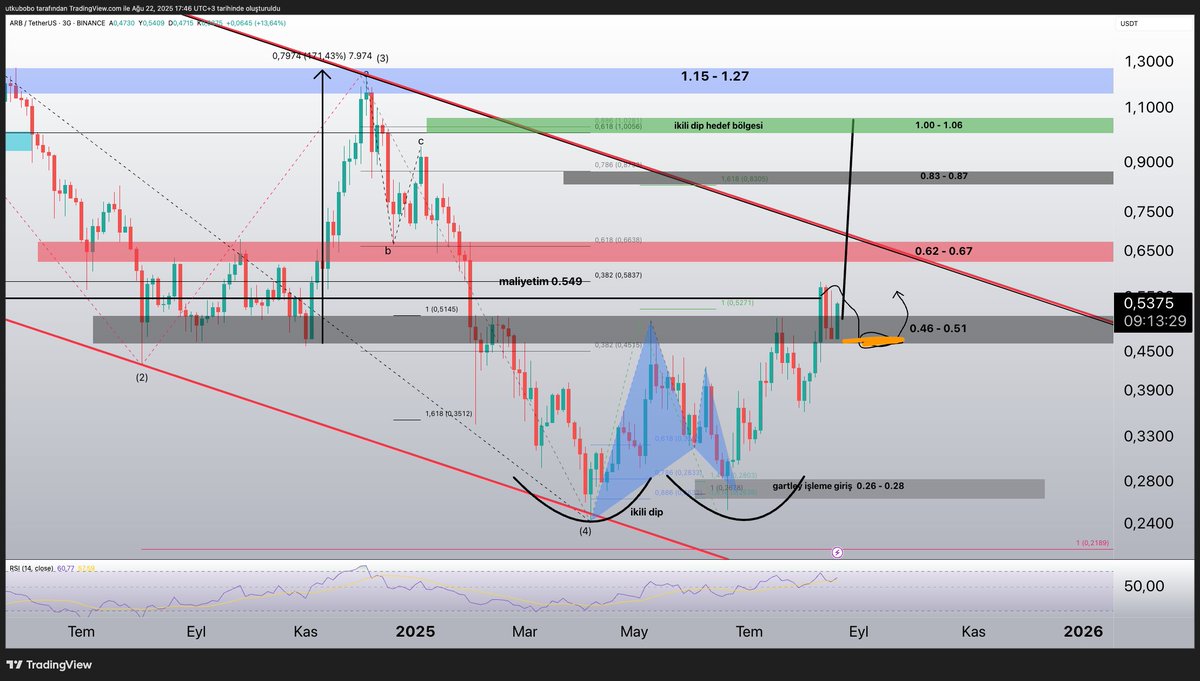Click the 'May' month label on time axis
1200x681 pixels.
click(635, 632)
